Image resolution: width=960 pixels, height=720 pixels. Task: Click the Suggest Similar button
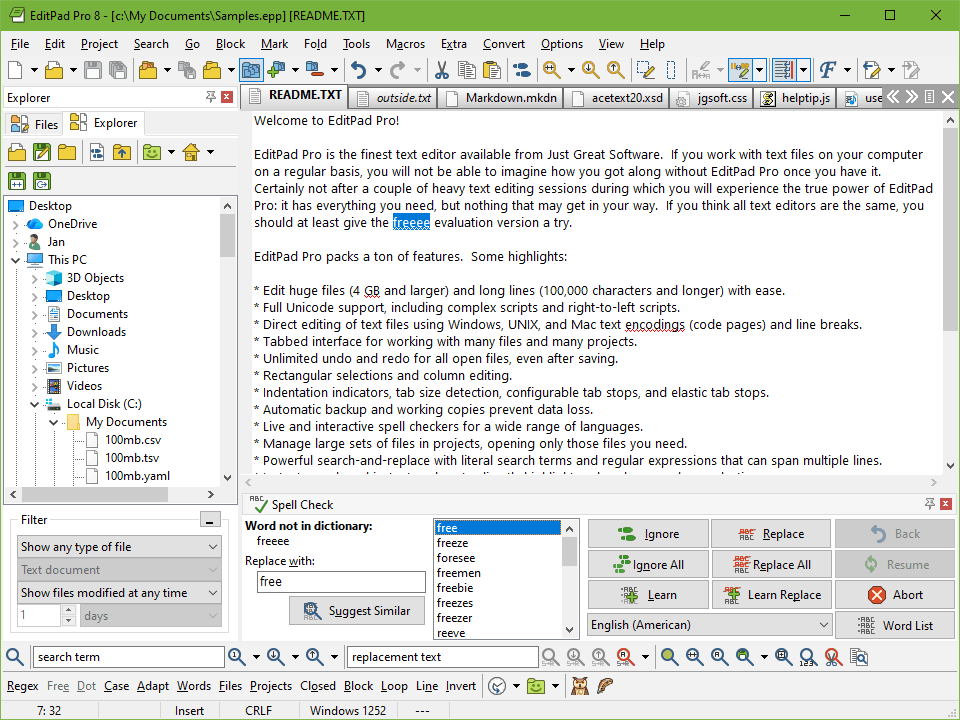(357, 611)
